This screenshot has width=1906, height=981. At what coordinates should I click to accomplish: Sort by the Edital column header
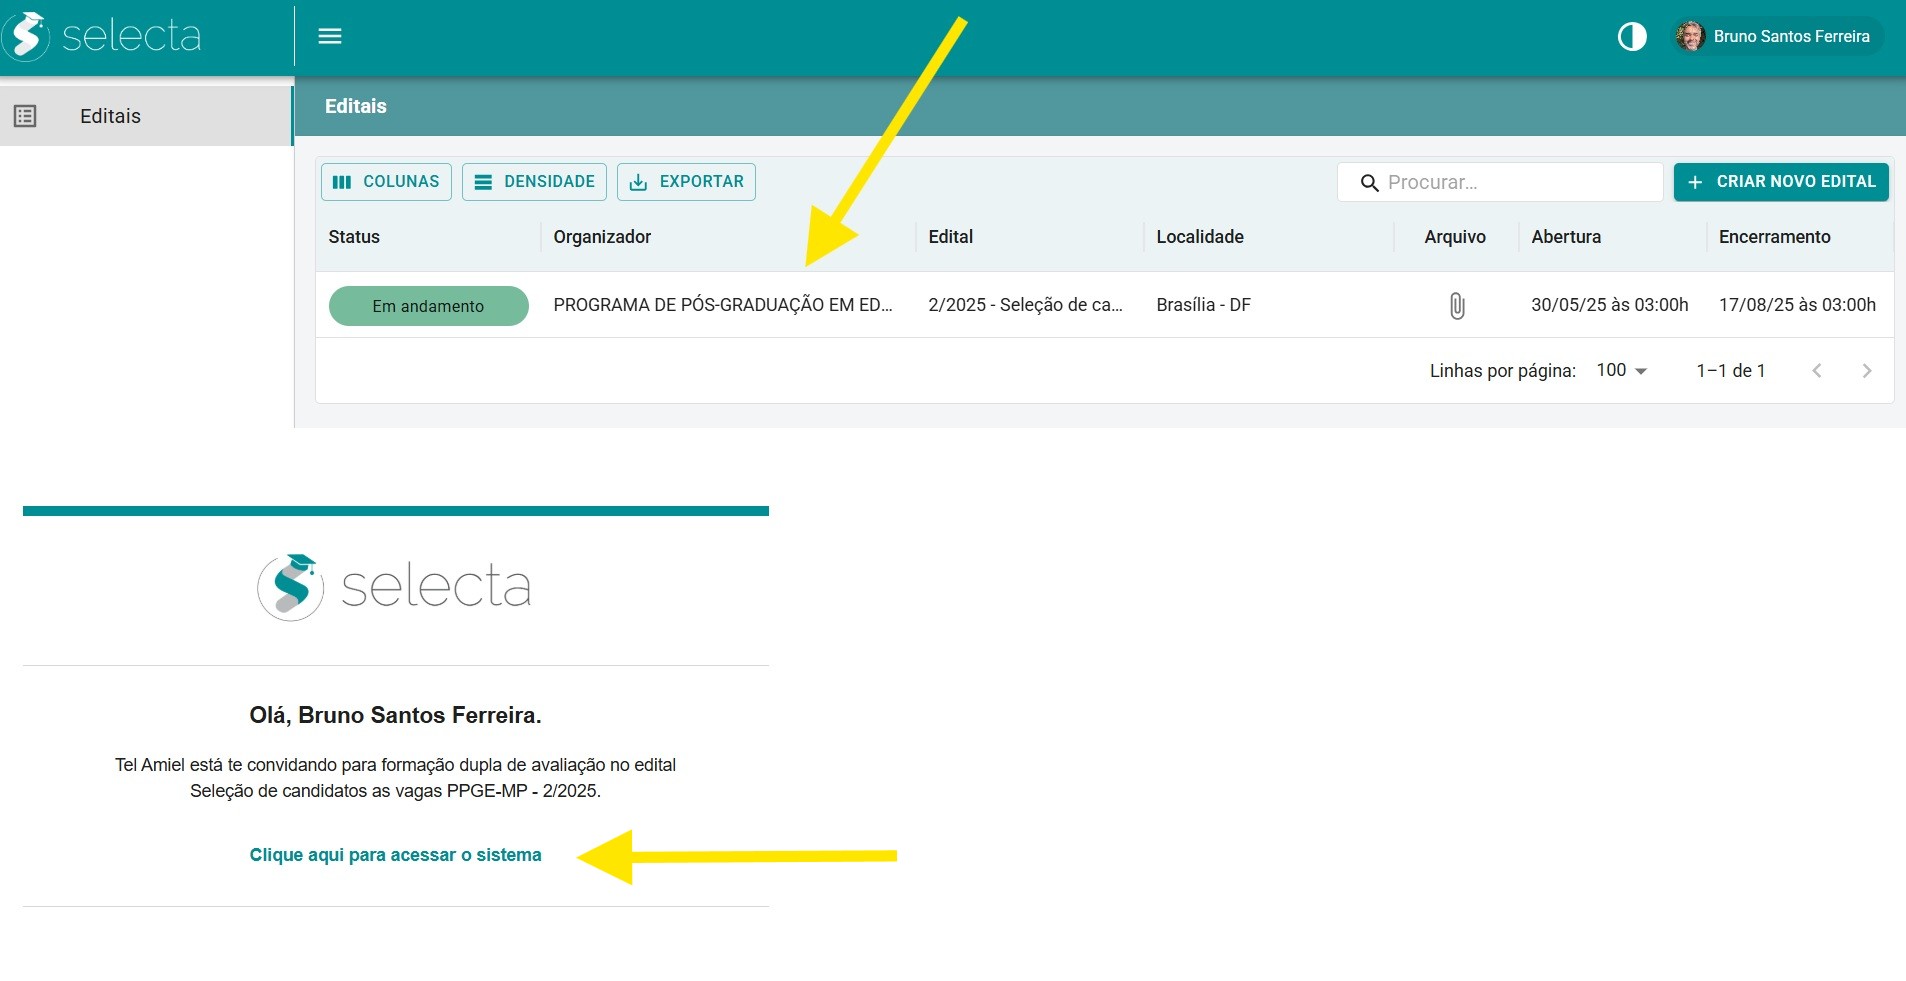point(950,237)
